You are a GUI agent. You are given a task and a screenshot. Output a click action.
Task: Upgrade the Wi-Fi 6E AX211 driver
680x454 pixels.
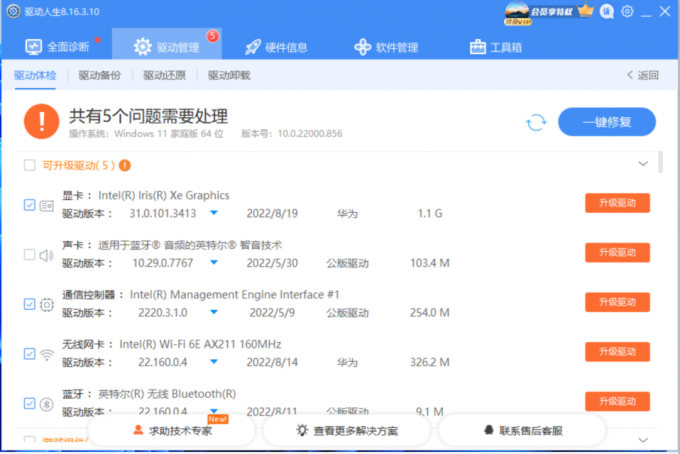click(617, 352)
